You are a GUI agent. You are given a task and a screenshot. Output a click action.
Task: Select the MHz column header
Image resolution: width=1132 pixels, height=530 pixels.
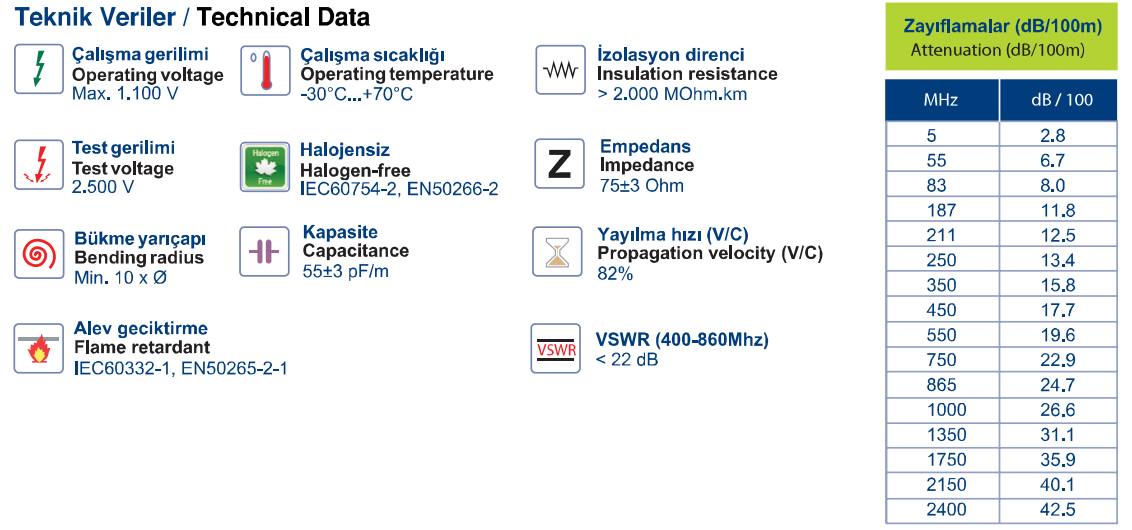942,100
